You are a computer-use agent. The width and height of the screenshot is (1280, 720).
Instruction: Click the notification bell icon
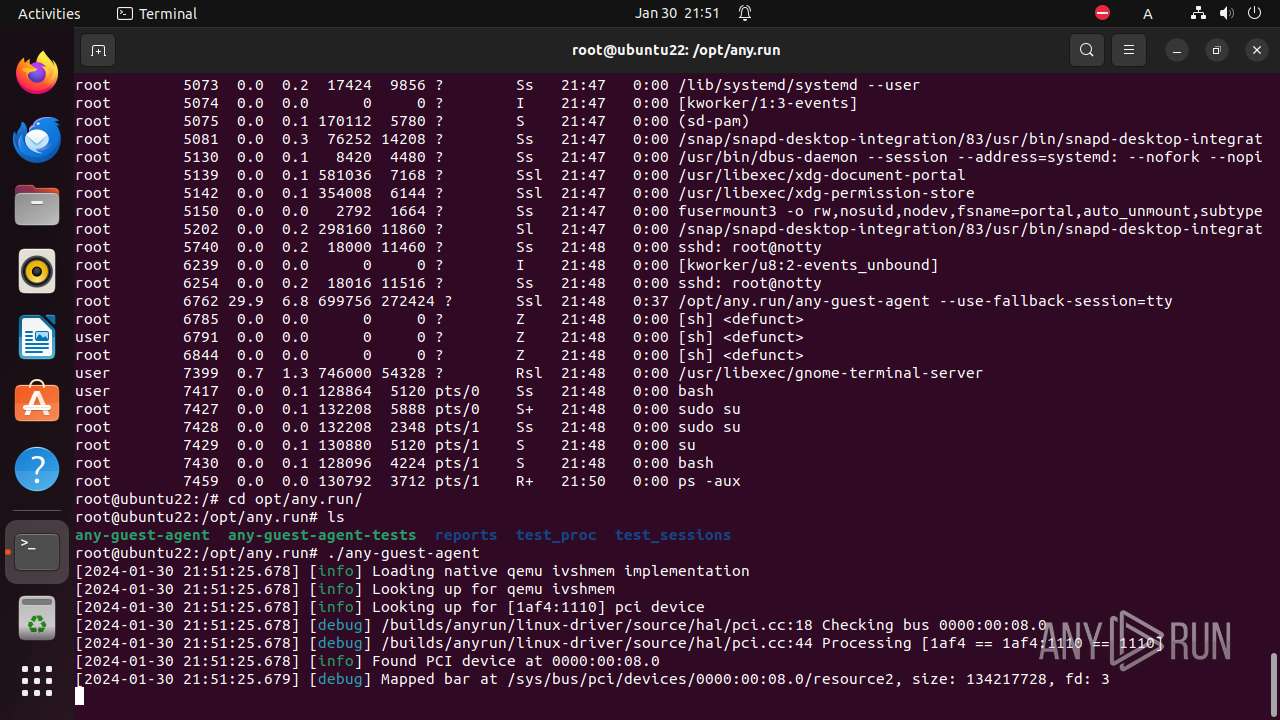[745, 13]
